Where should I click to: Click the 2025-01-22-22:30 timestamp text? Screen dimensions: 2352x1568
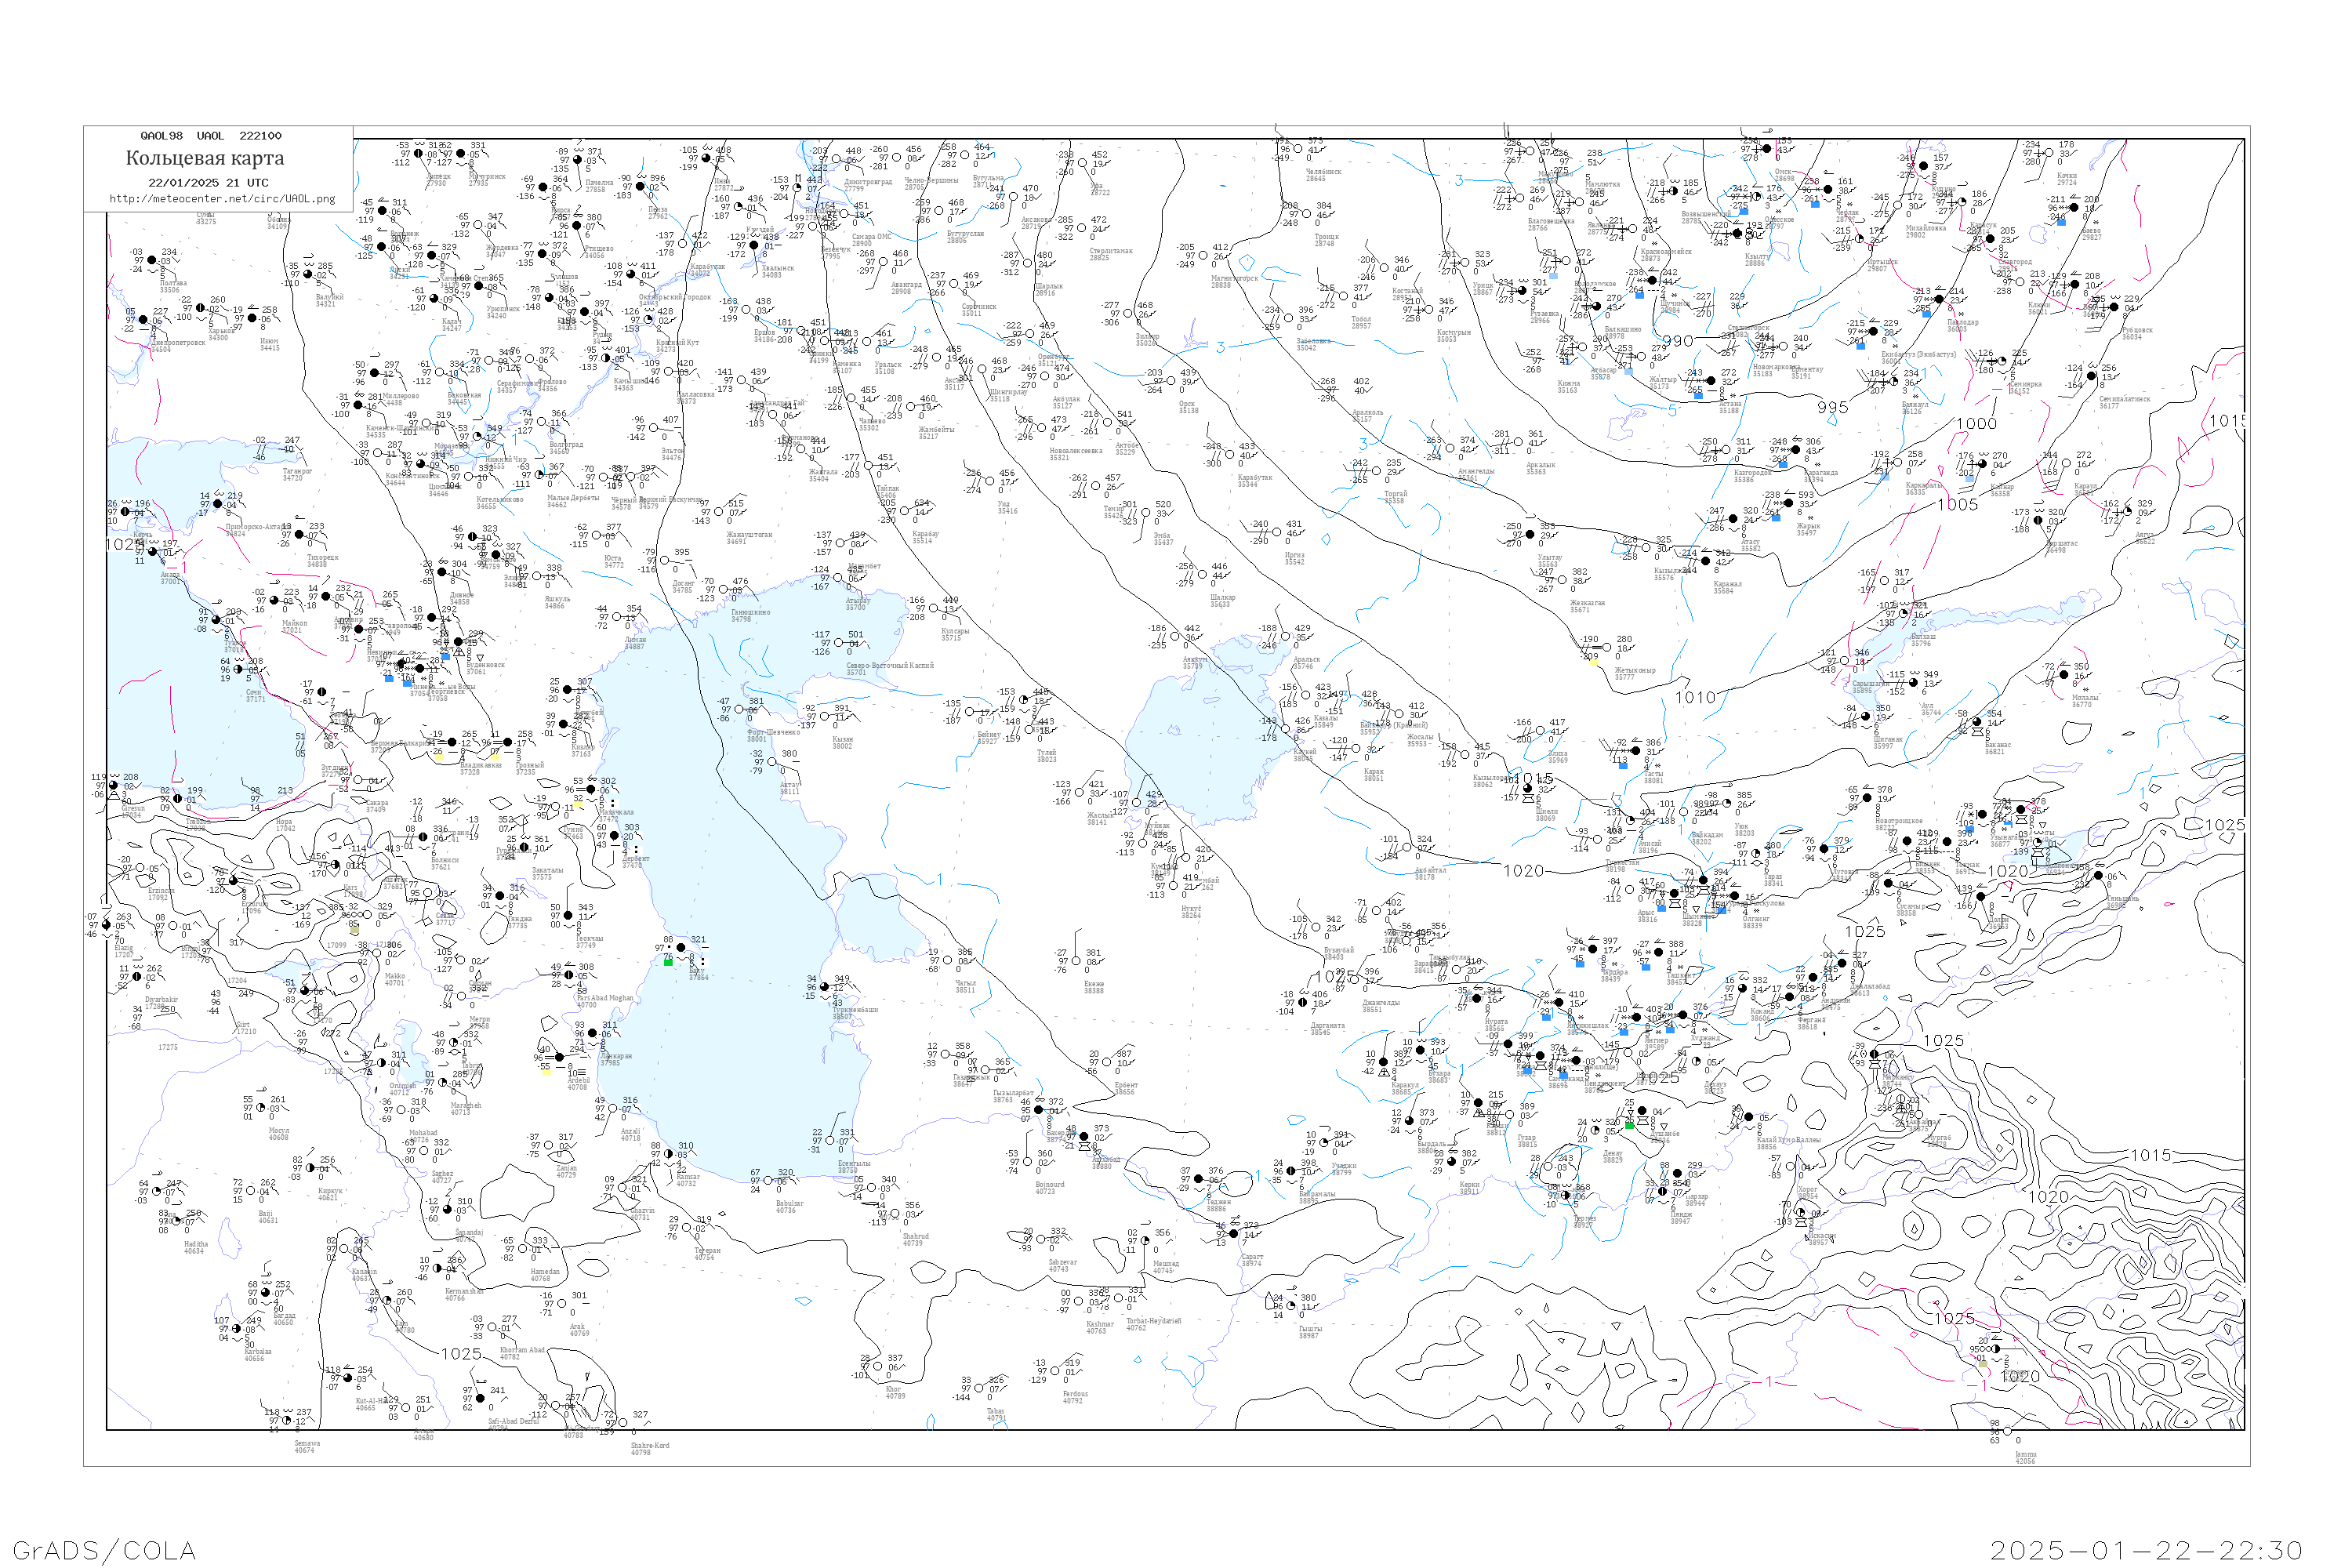pos(2146,1550)
